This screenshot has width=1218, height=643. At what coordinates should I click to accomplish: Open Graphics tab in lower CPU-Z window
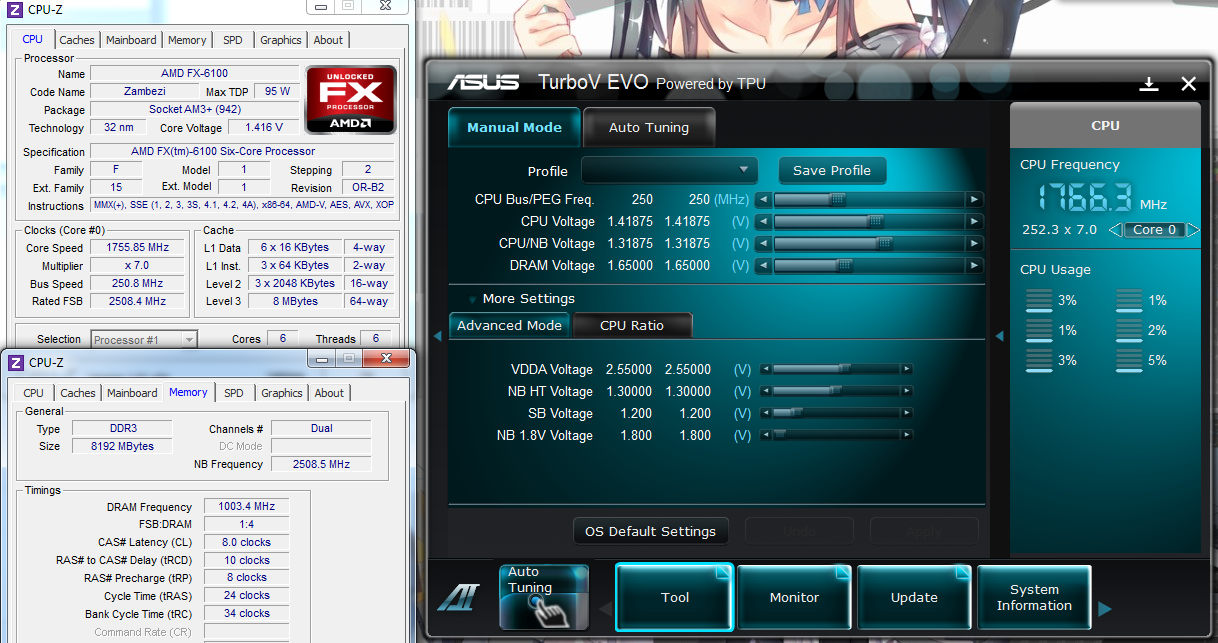pos(282,393)
